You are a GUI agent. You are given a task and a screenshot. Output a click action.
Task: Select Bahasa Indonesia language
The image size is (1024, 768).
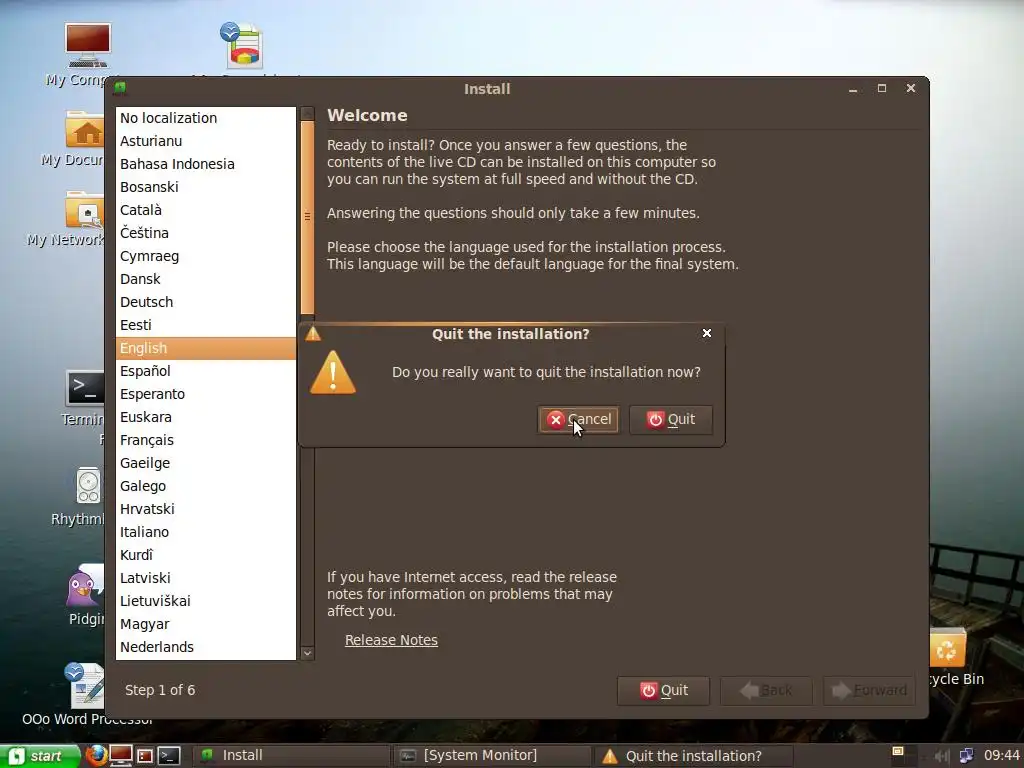pos(206,164)
